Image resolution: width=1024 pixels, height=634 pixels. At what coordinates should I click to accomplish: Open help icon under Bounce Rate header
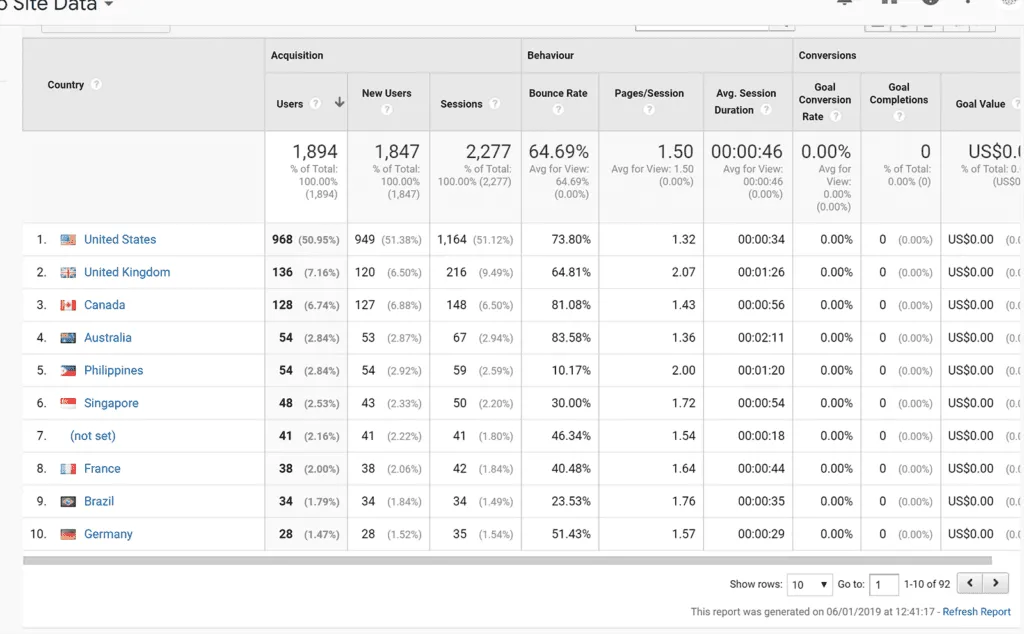558,109
